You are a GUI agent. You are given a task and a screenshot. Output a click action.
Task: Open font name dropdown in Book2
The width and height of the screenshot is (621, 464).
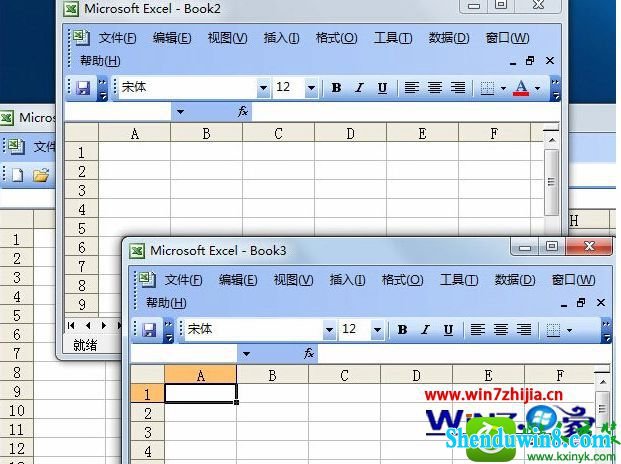pos(263,88)
